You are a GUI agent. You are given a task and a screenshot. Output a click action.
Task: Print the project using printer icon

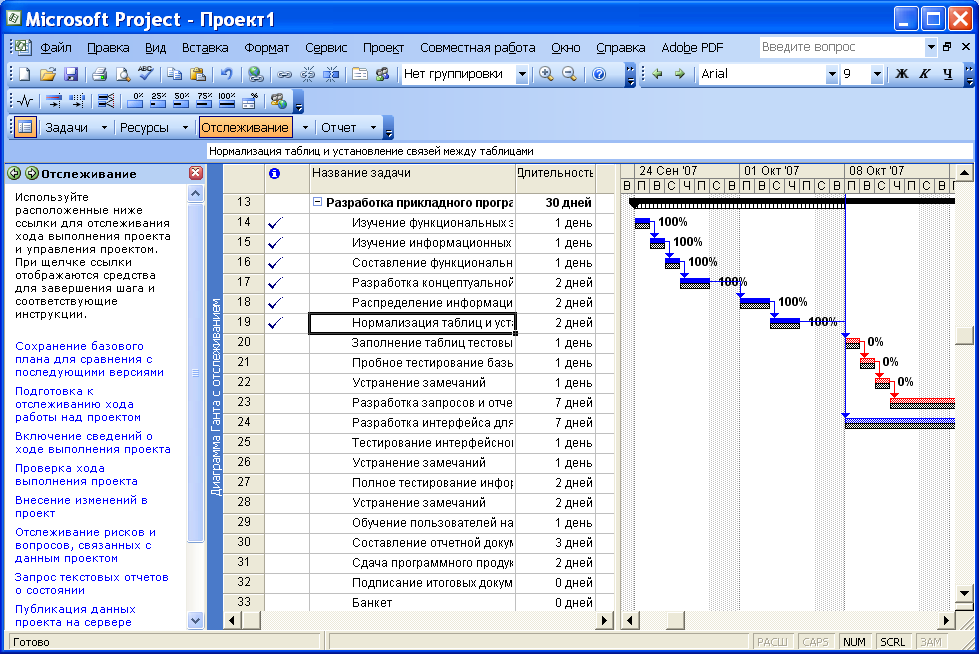[x=99, y=74]
